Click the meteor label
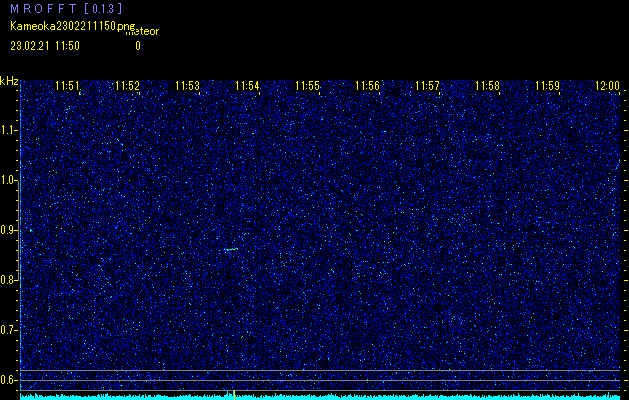 click(142, 32)
